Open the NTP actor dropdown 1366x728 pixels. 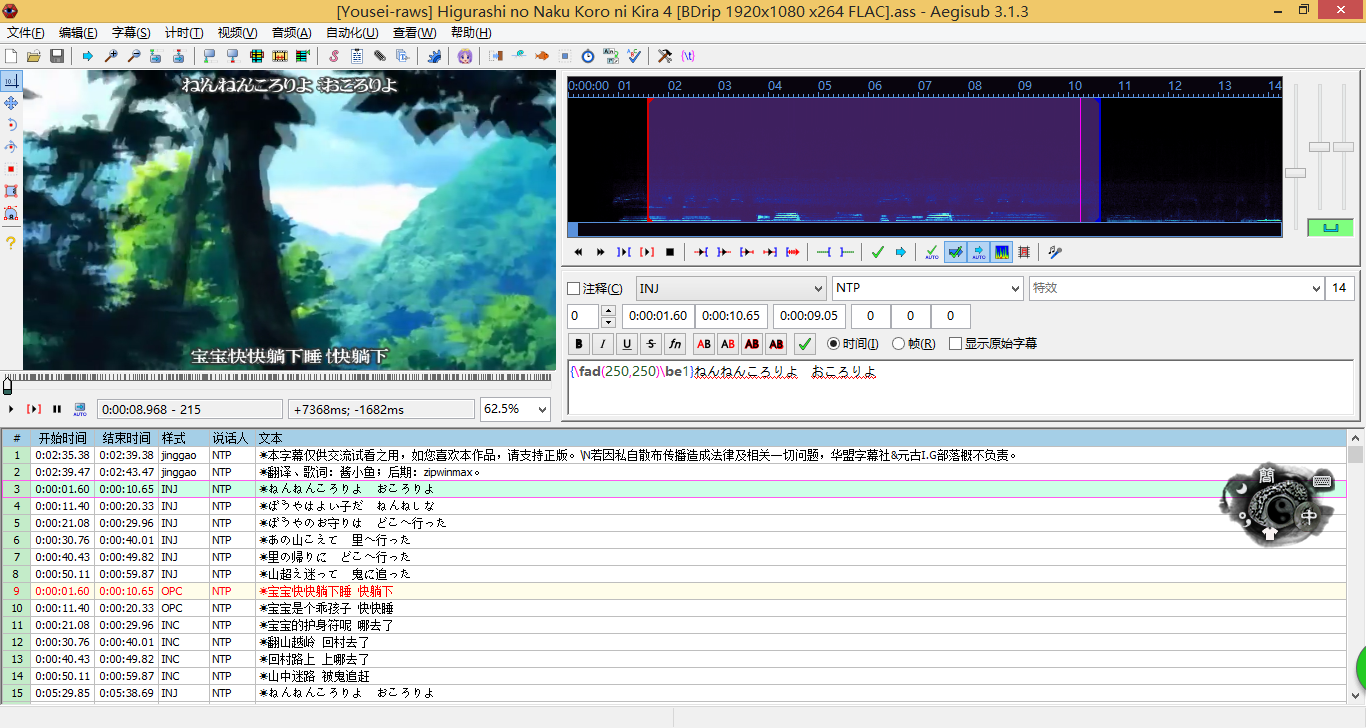click(928, 288)
